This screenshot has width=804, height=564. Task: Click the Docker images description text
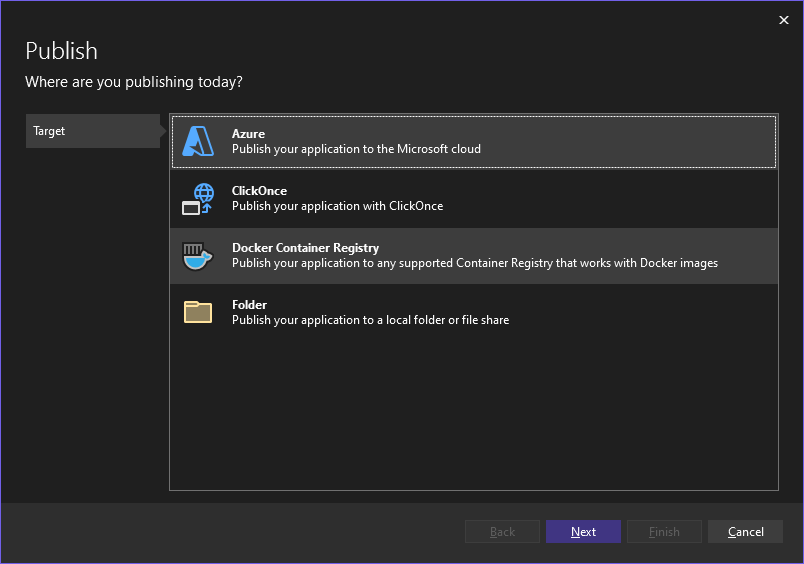tap(474, 263)
